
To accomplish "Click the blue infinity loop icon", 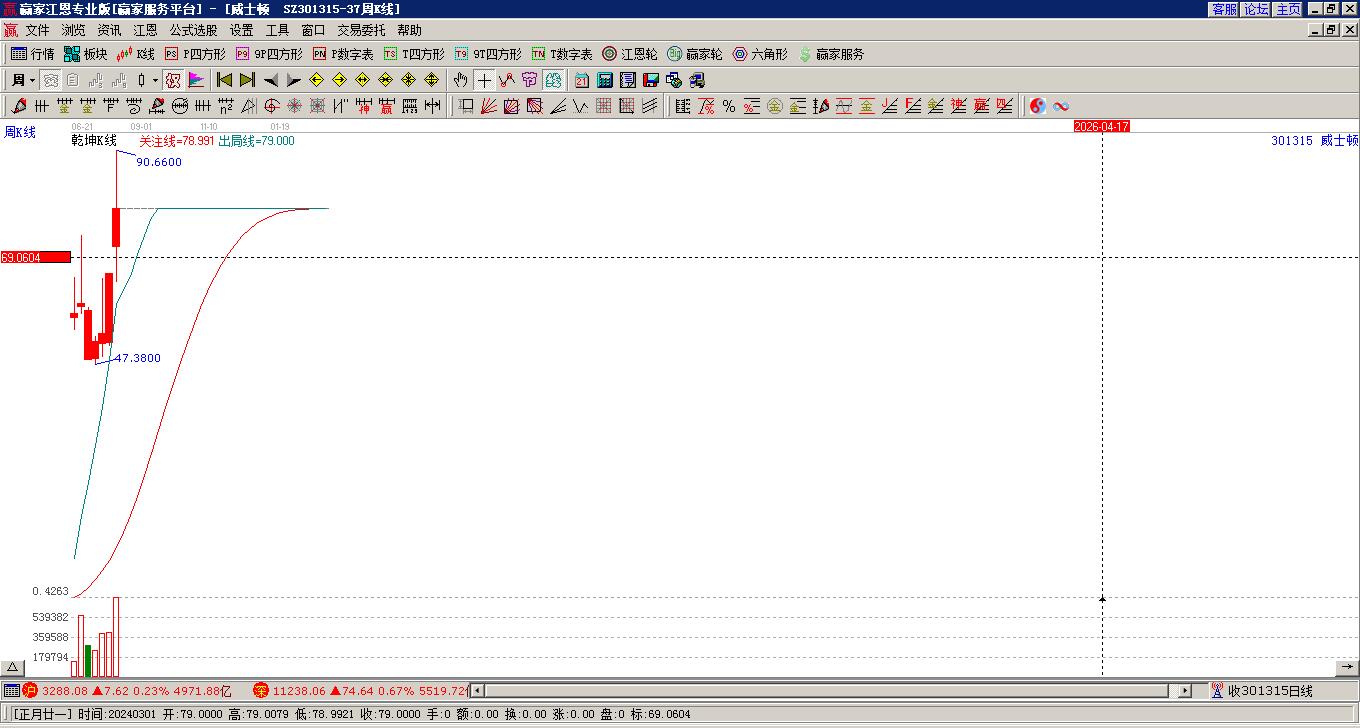I will pyautogui.click(x=1061, y=106).
